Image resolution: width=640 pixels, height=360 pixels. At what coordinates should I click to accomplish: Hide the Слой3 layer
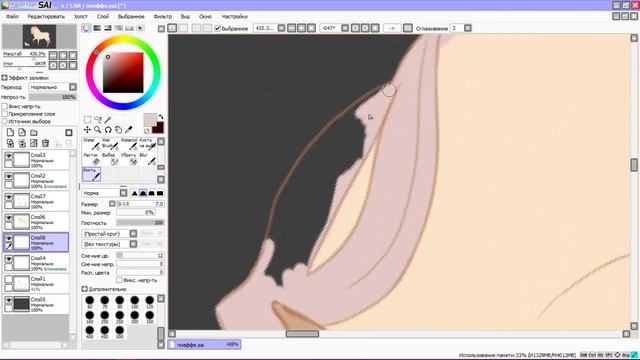coord(8,156)
